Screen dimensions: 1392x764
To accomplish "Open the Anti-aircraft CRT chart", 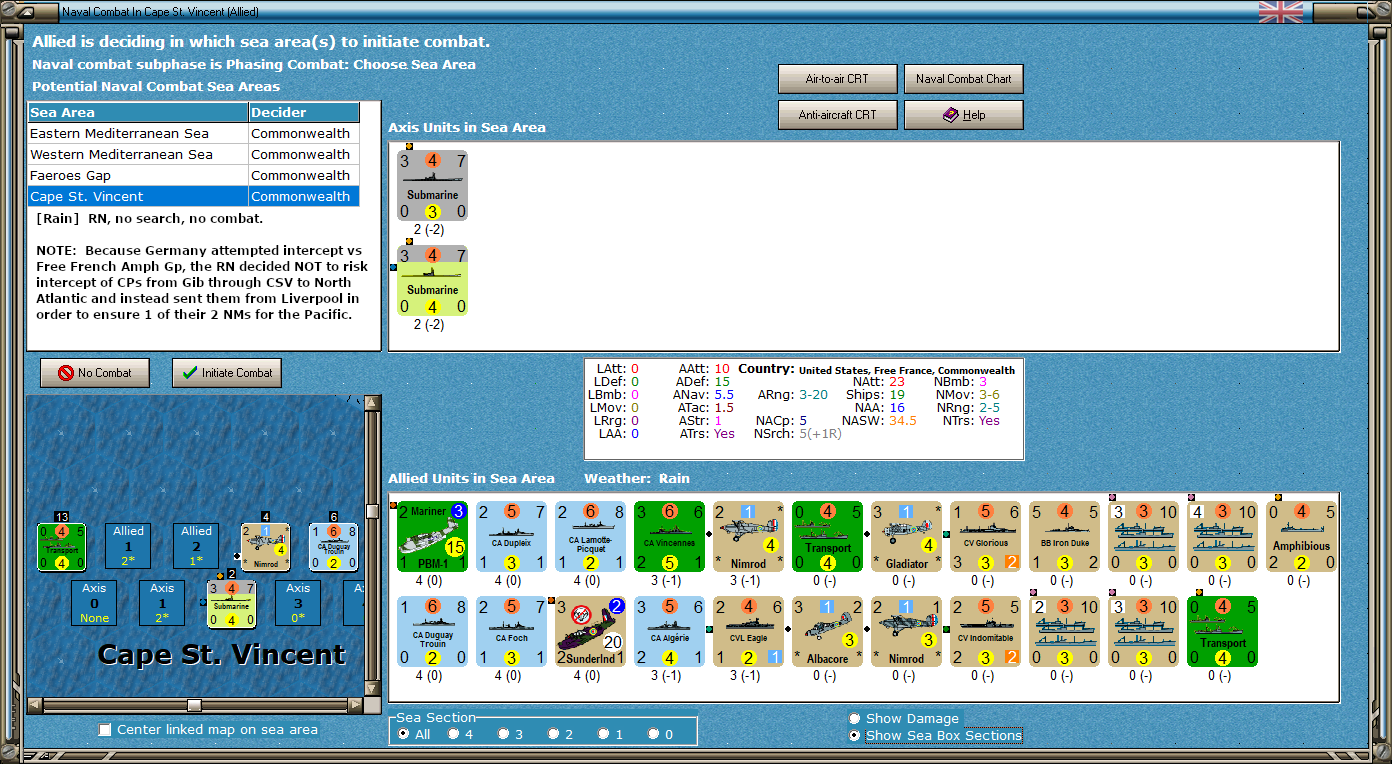I will coord(837,115).
